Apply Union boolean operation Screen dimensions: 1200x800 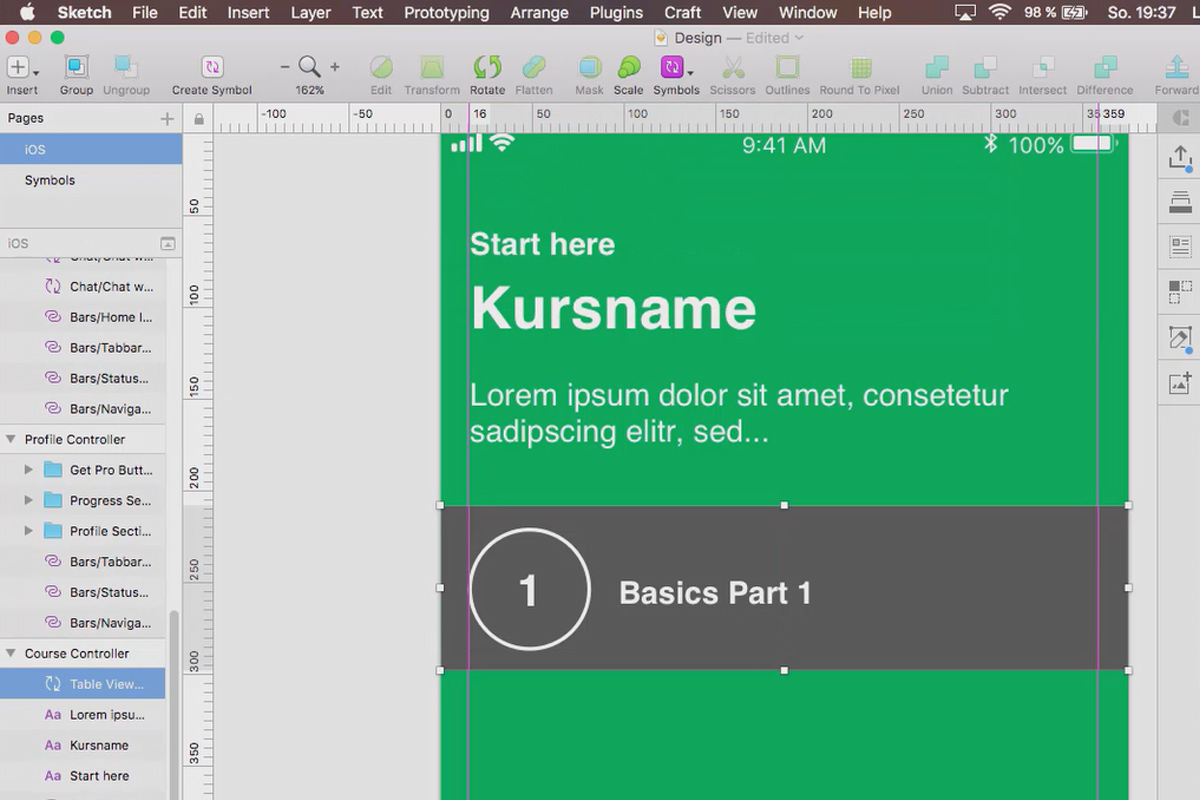[936, 73]
